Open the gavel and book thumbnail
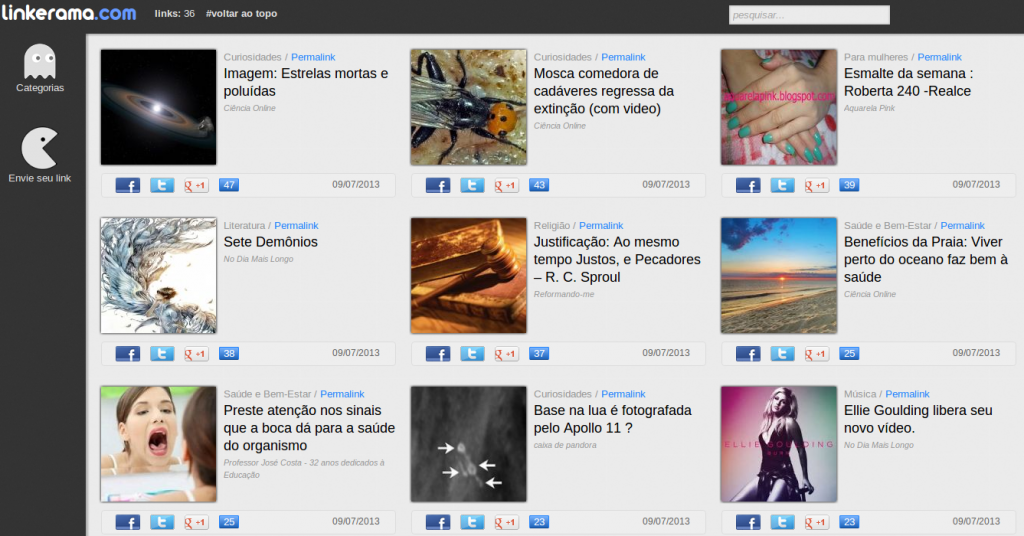 469,276
